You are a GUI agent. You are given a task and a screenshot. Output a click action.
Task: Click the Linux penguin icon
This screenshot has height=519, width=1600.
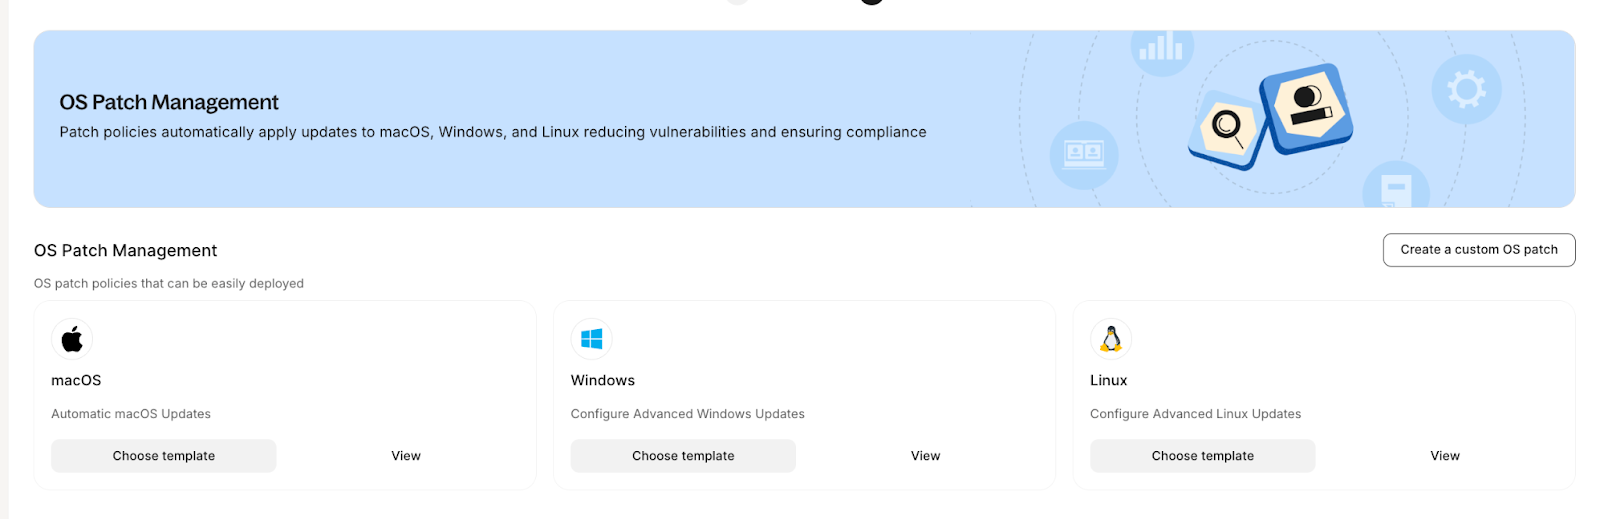pyautogui.click(x=1110, y=339)
